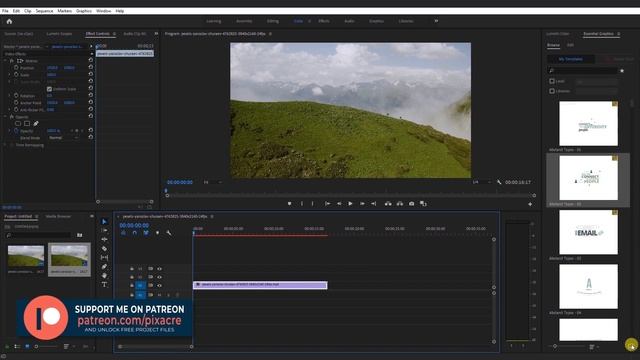Collapse the Motion effect group
Image resolution: width=640 pixels, height=360 pixels.
(5, 60)
